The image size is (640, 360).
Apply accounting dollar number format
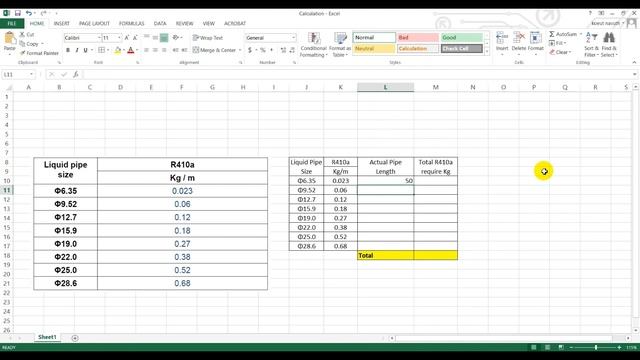(x=250, y=50)
